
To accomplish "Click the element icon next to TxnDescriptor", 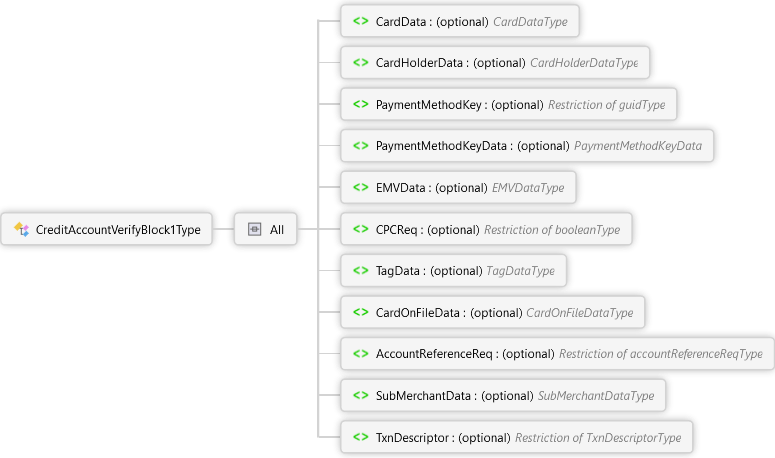I will (x=360, y=437).
